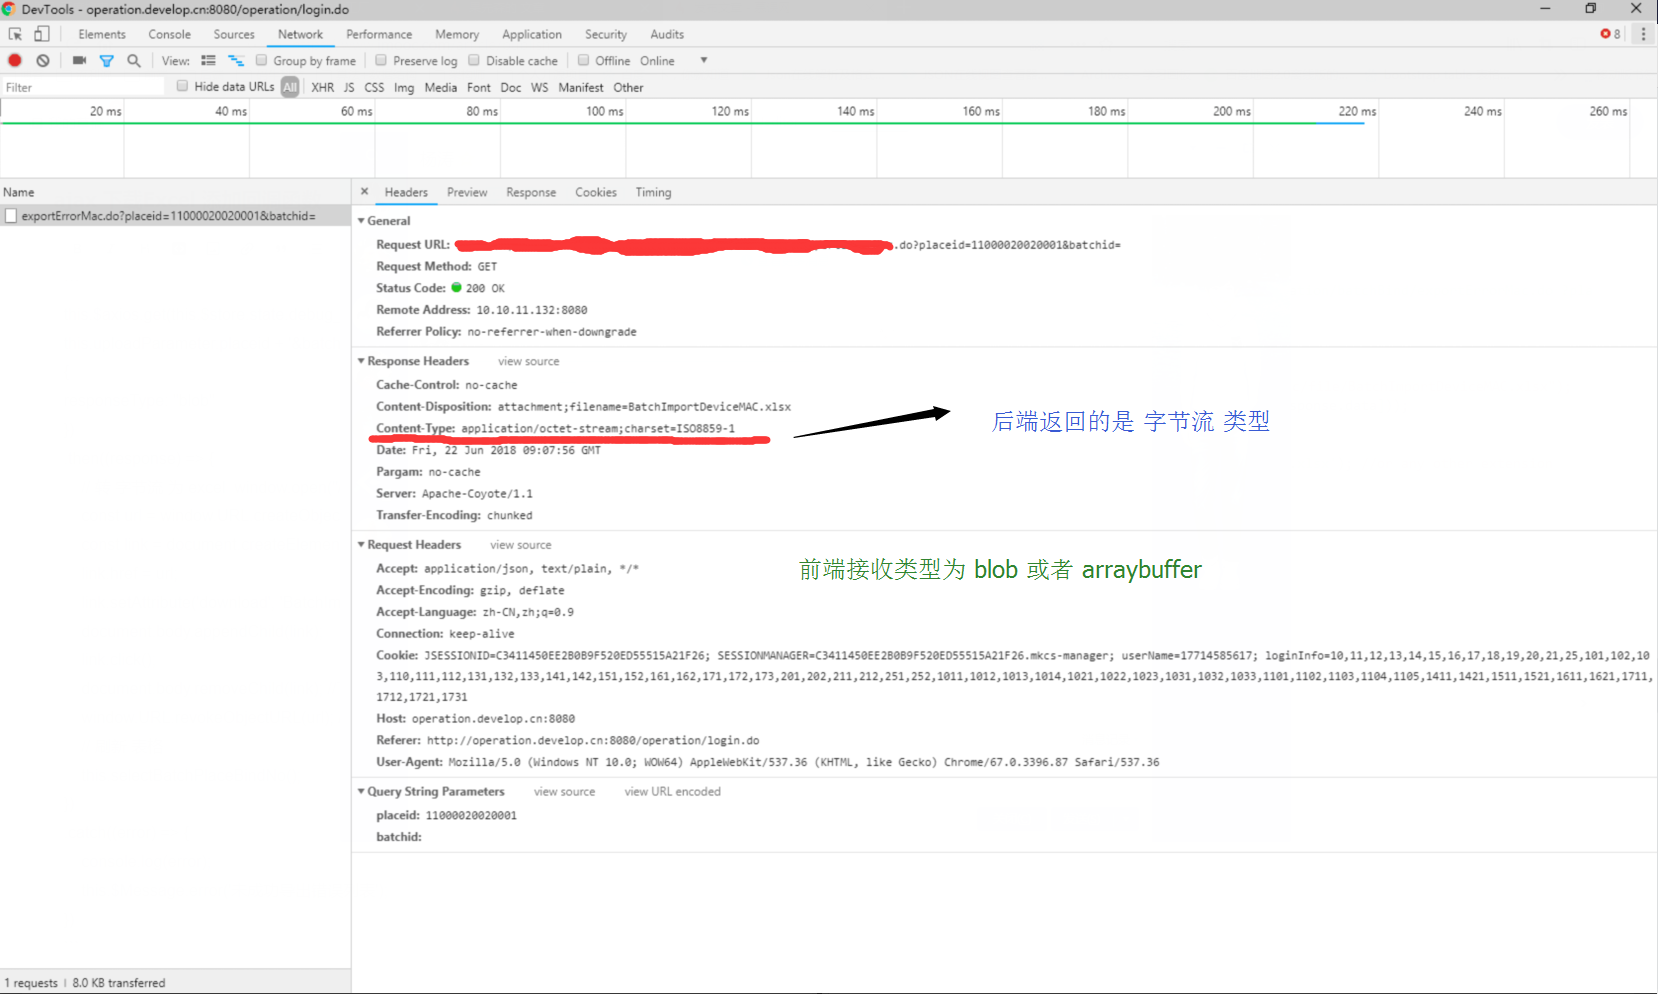1658x994 pixels.
Task: Switch to large request rows view
Action: [x=208, y=61]
